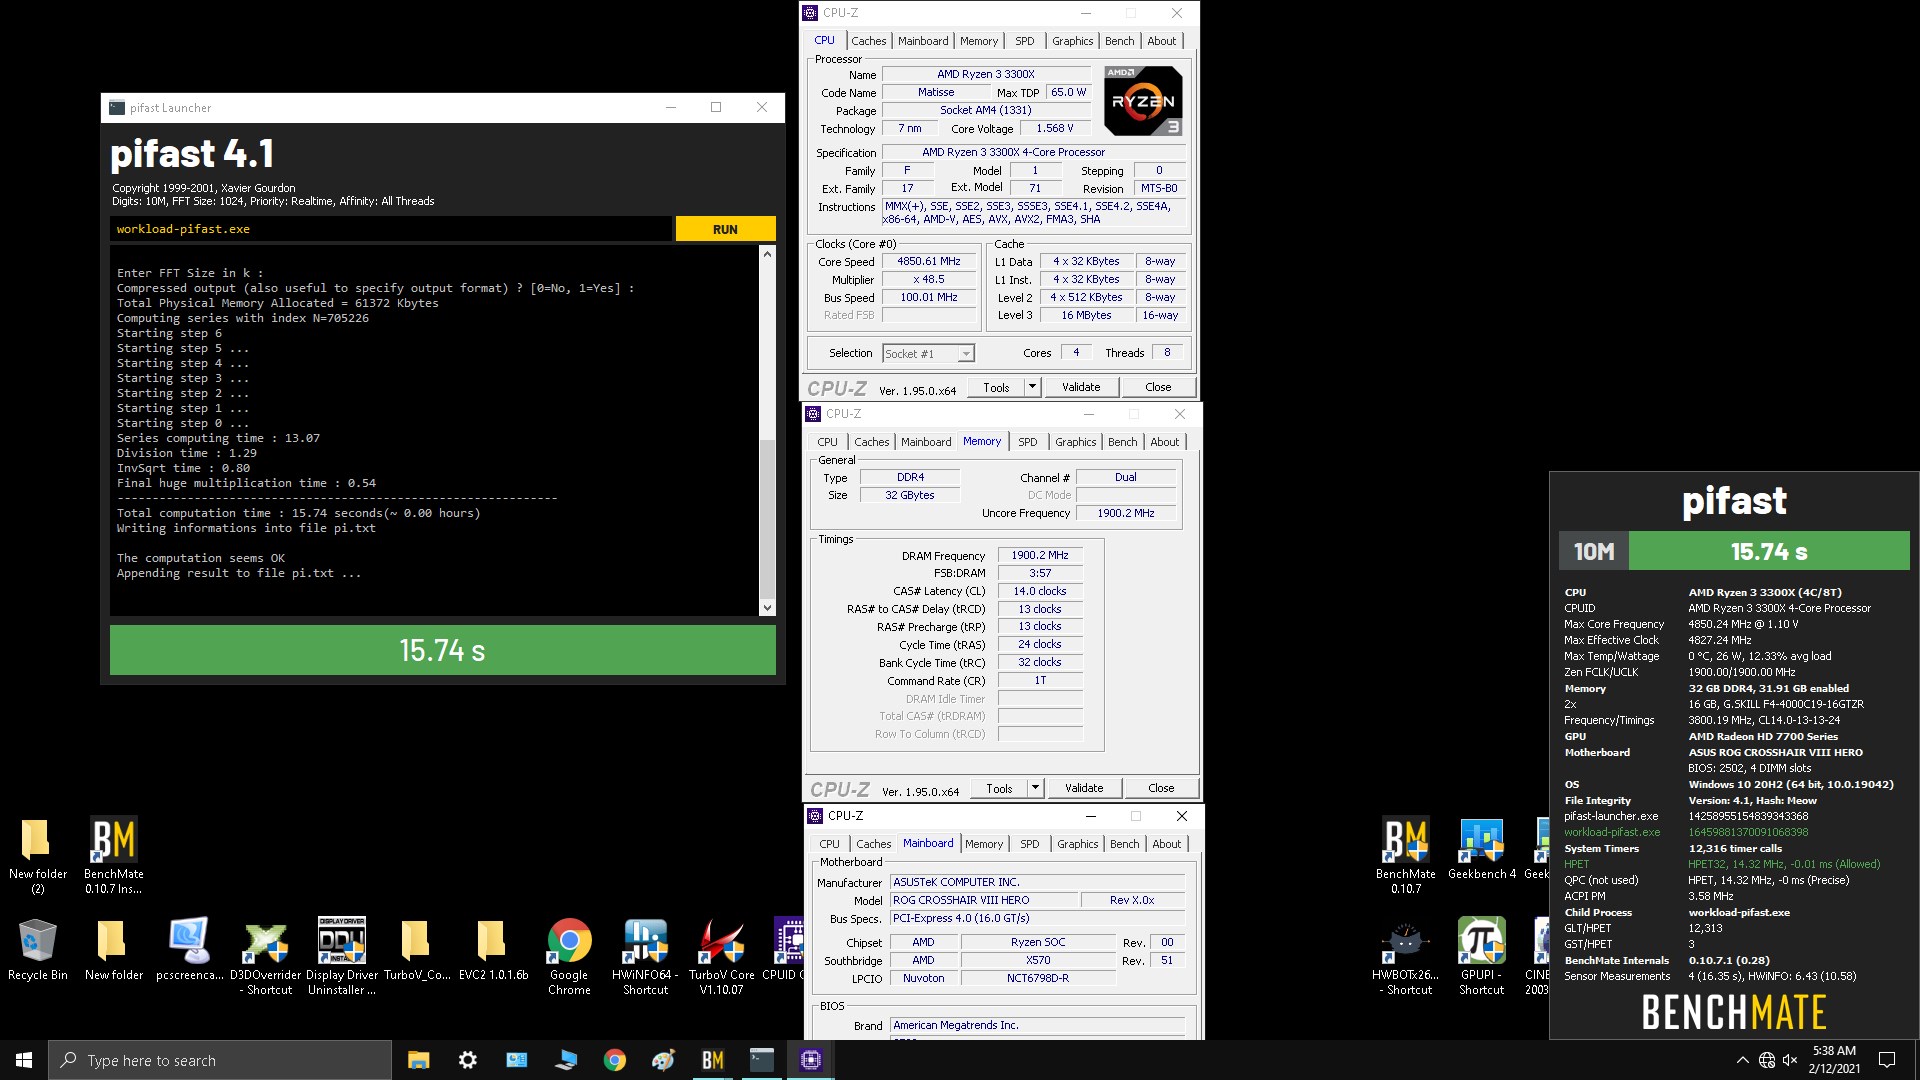Screen dimensions: 1920x1080
Task: Click the workload-pifast.exe input field
Action: point(391,229)
